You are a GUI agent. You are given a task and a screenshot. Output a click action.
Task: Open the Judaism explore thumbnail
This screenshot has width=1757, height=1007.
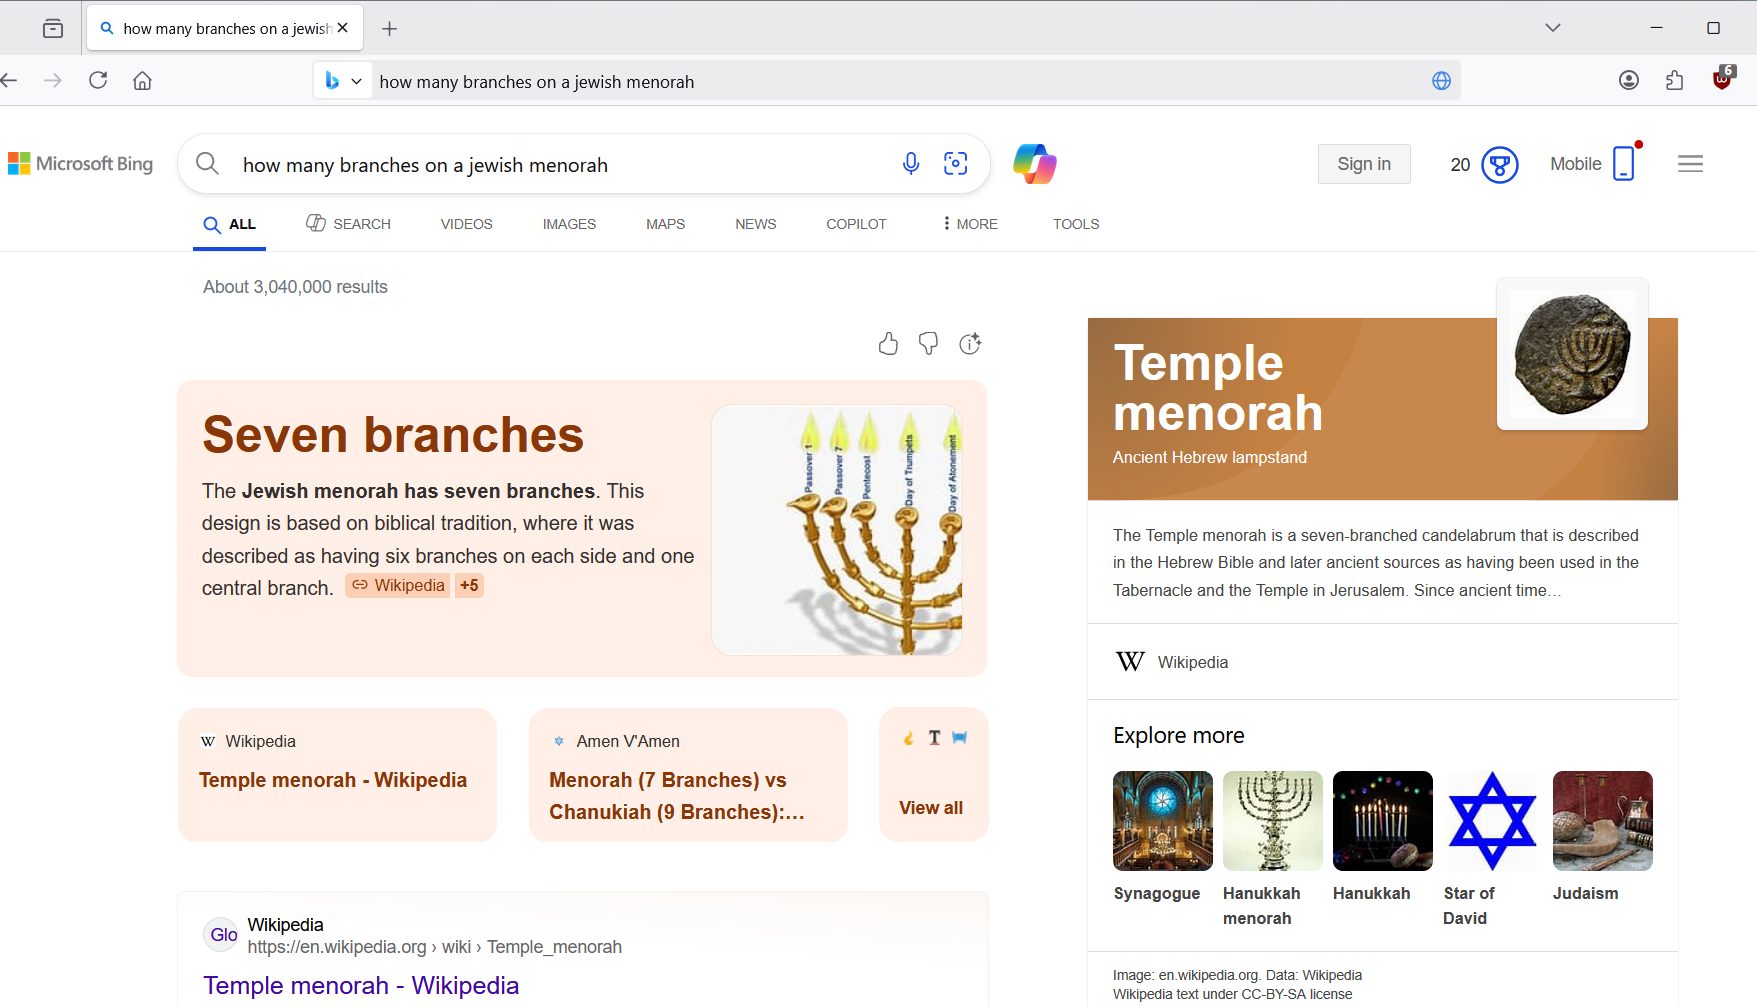tap(1603, 821)
